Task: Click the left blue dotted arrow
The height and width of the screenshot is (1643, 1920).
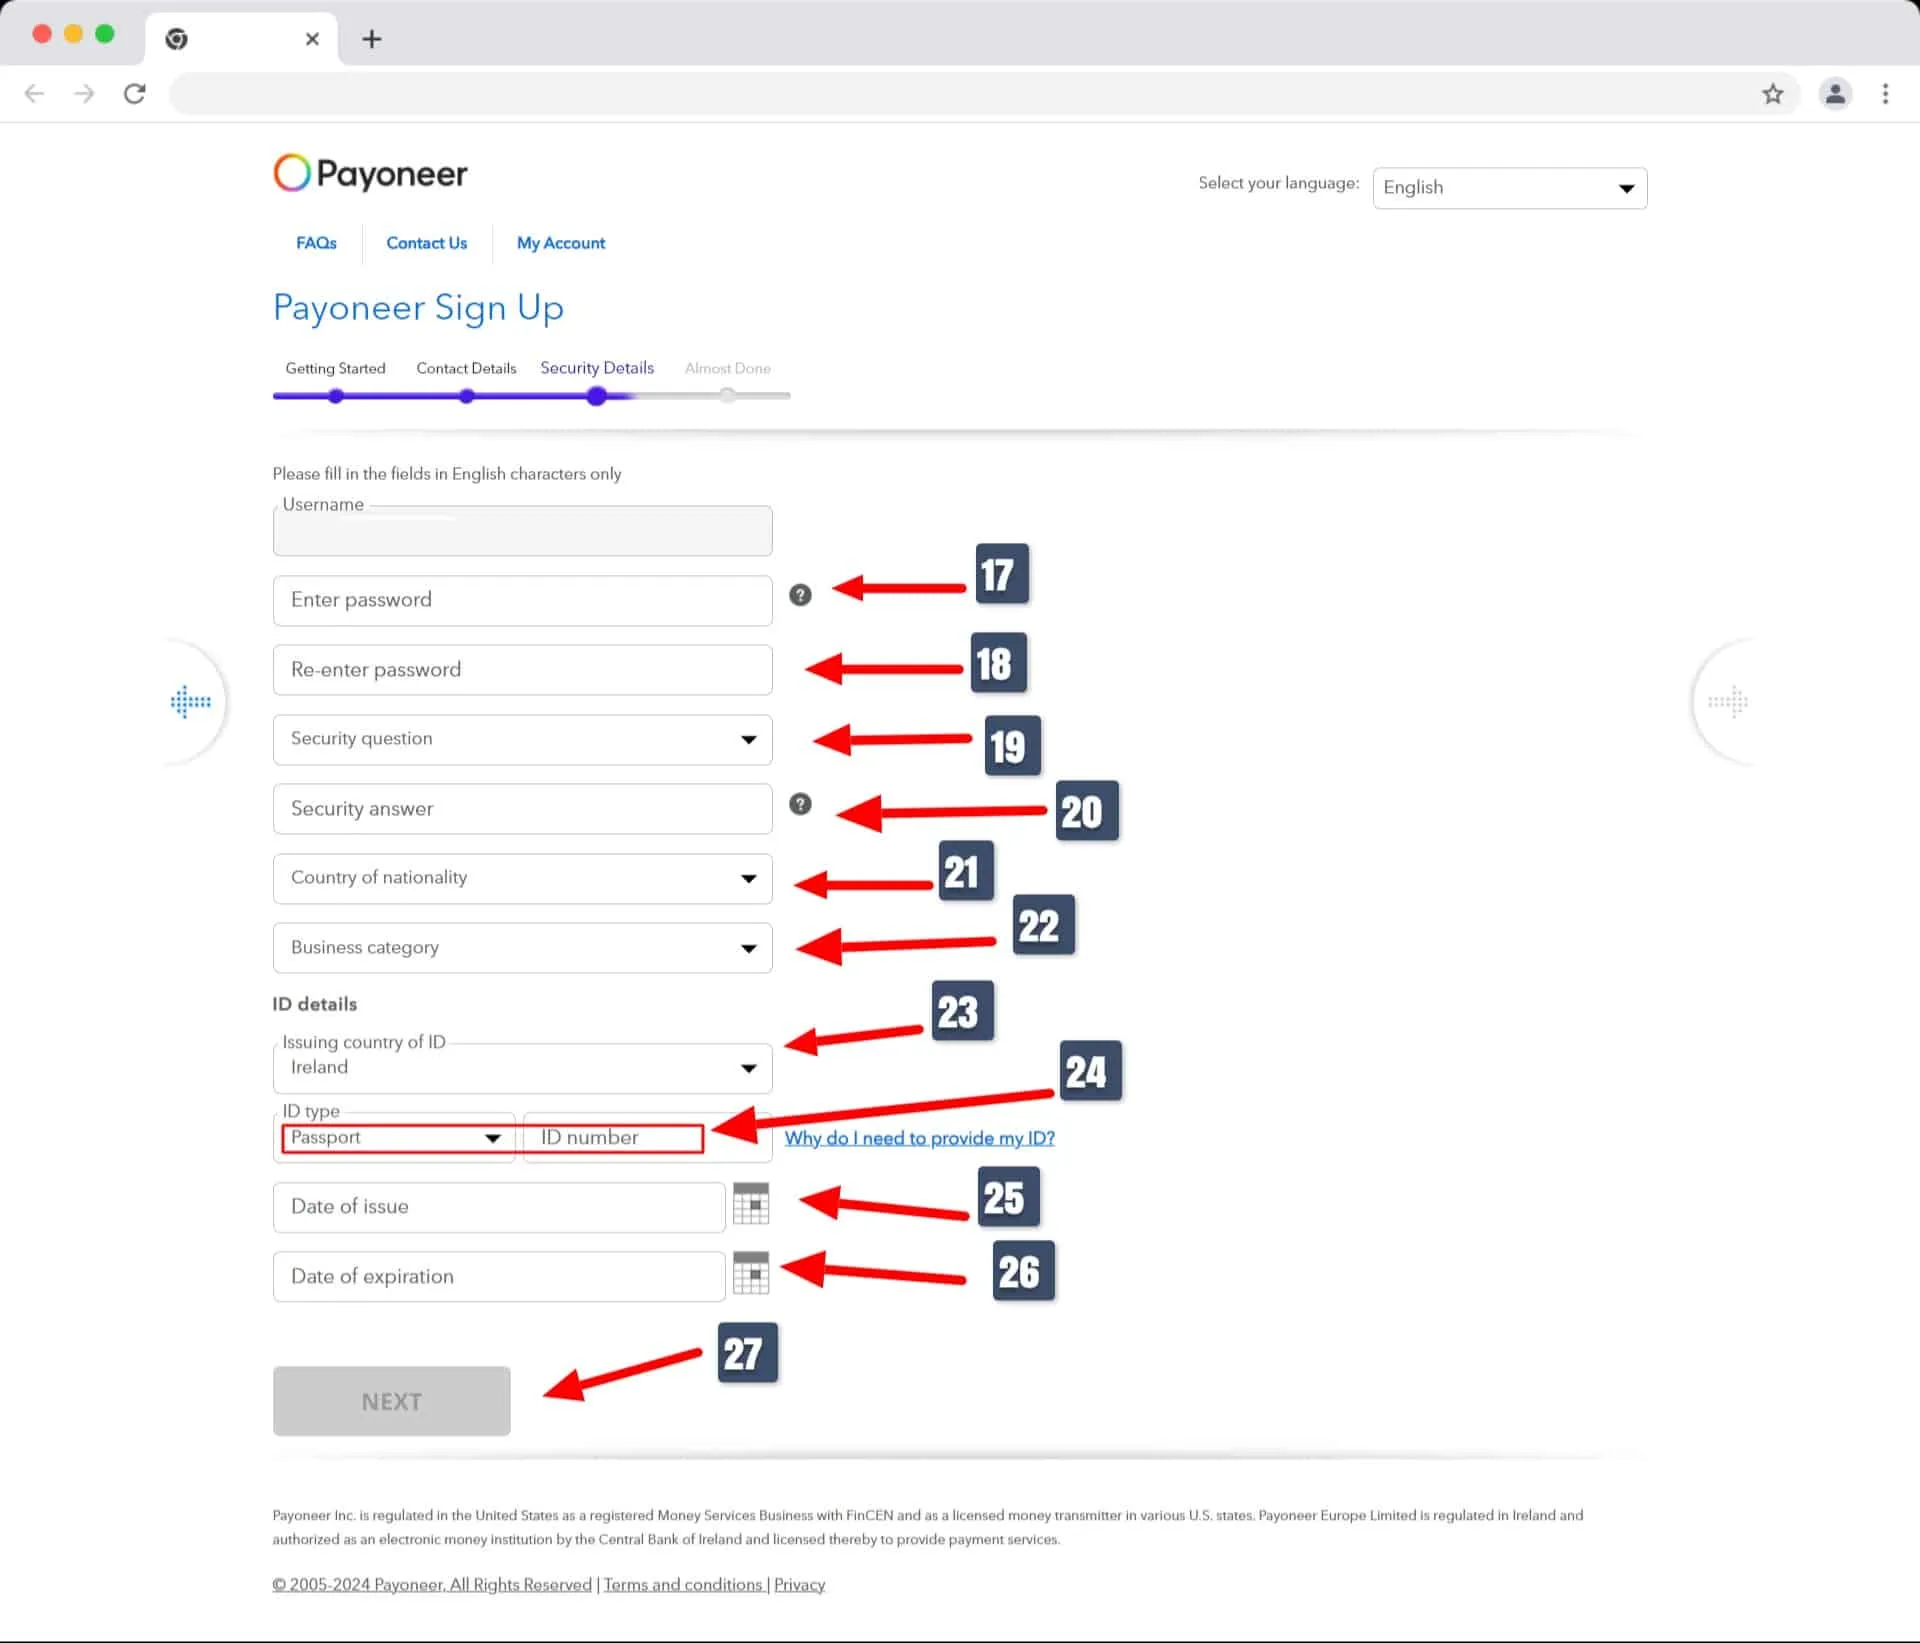Action: [190, 702]
